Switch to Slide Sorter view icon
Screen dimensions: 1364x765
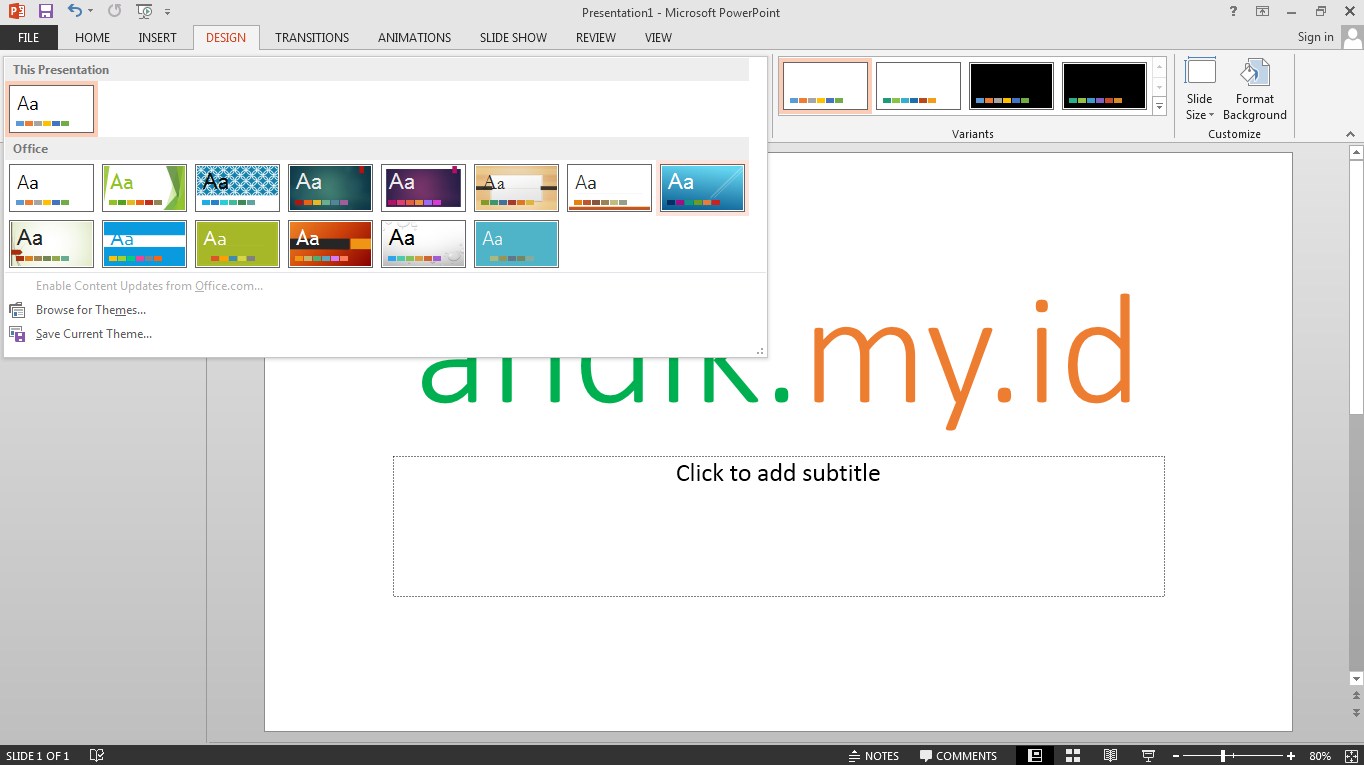[1072, 755]
